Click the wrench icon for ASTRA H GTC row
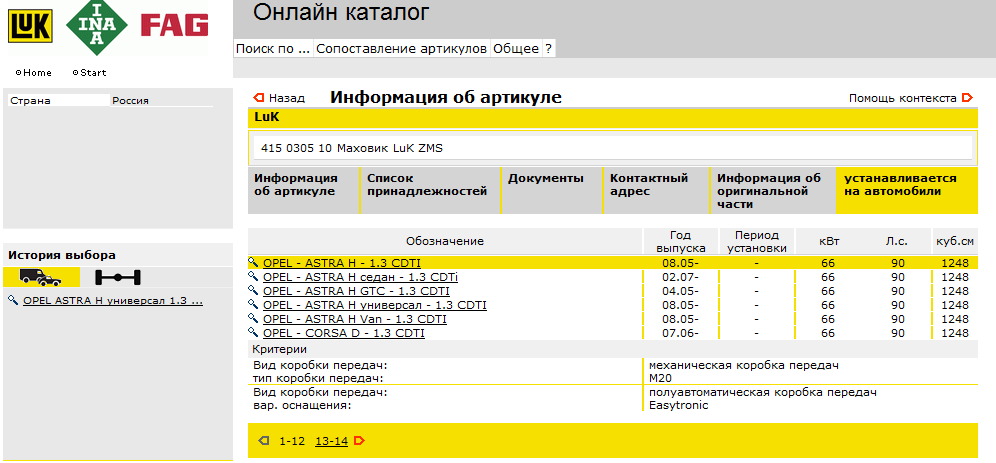The height and width of the screenshot is (463, 996). point(253,290)
